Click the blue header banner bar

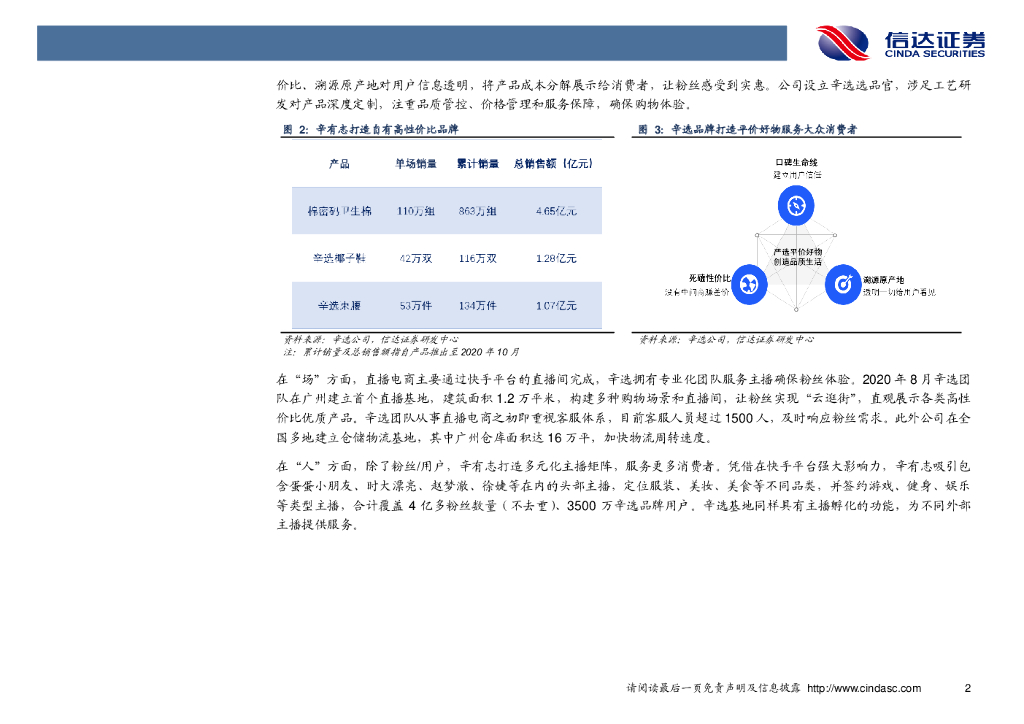(411, 43)
